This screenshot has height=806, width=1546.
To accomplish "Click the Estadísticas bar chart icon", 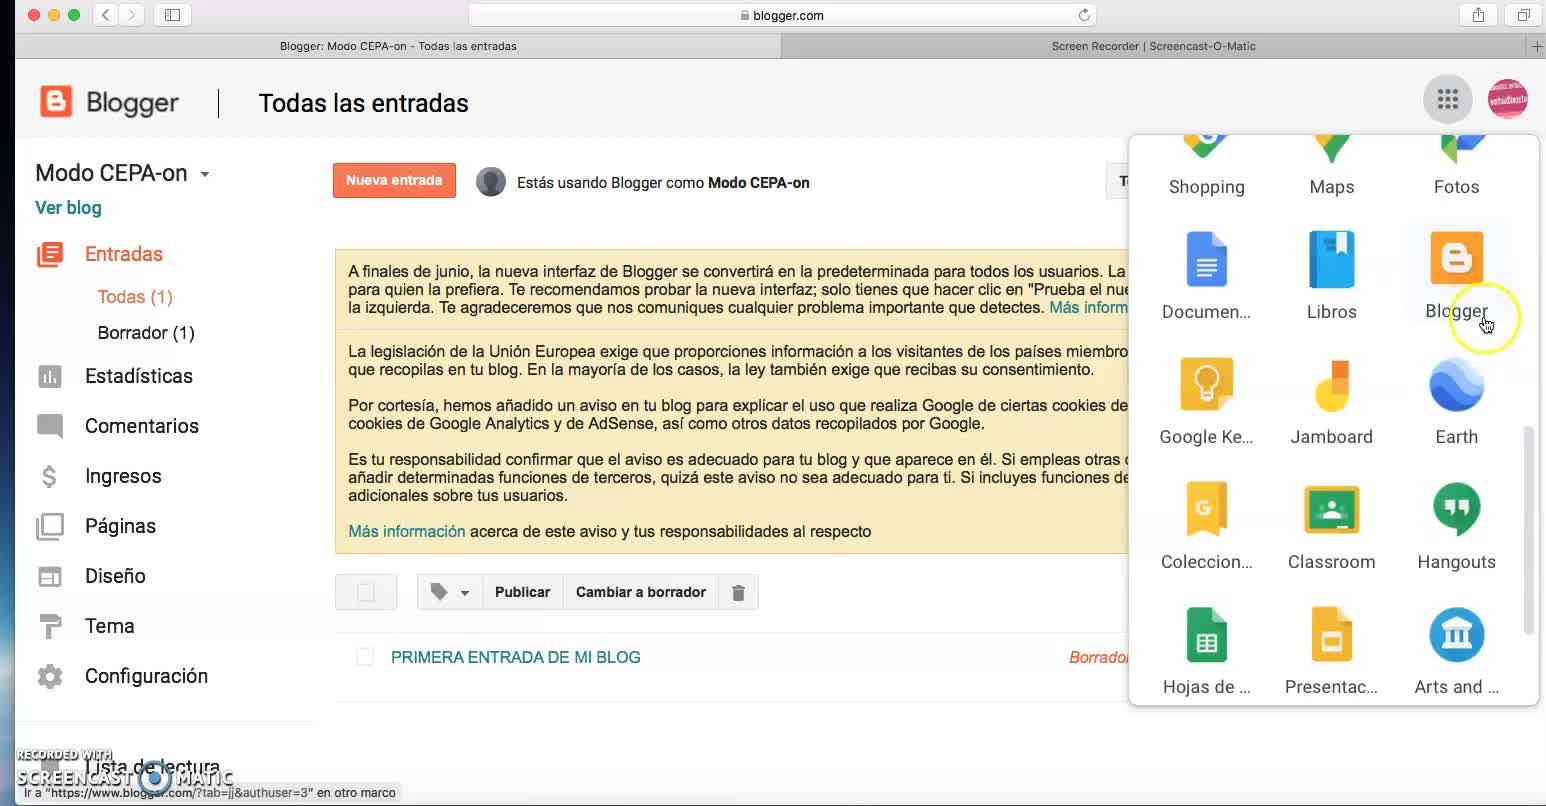I will [x=50, y=376].
